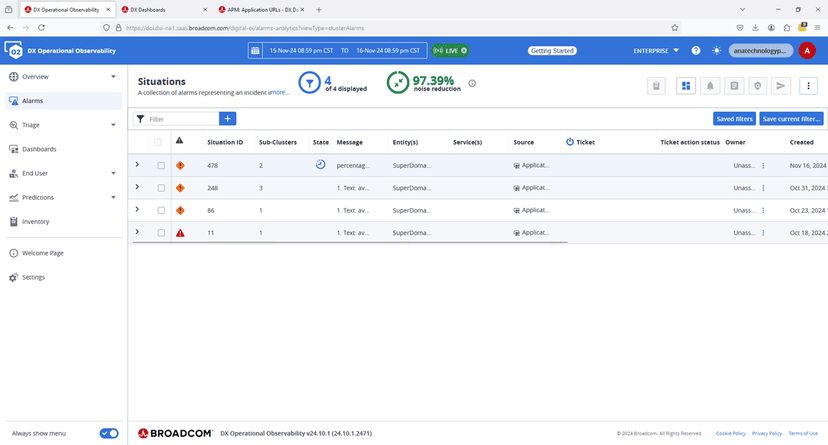Open the ENTERPRISE dropdown
The image size is (828, 445).
click(x=656, y=50)
